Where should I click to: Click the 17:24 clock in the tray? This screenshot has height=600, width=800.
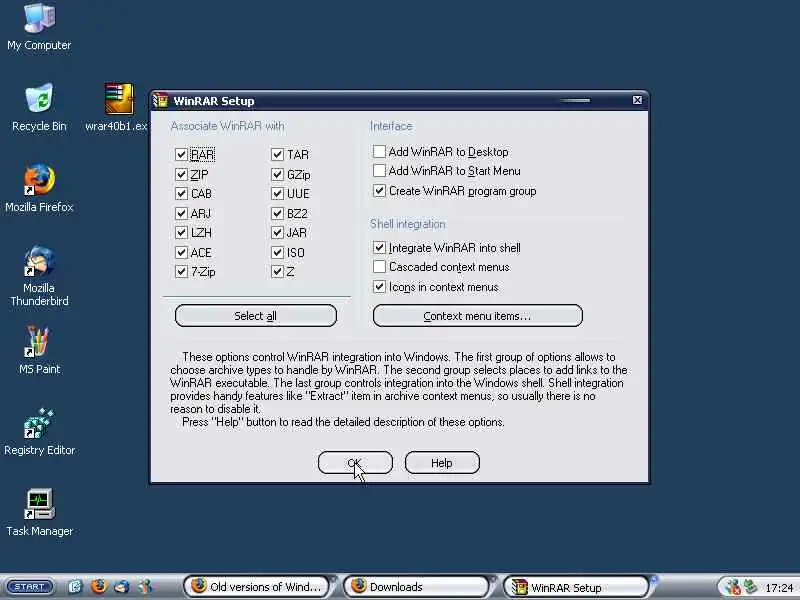click(x=779, y=588)
